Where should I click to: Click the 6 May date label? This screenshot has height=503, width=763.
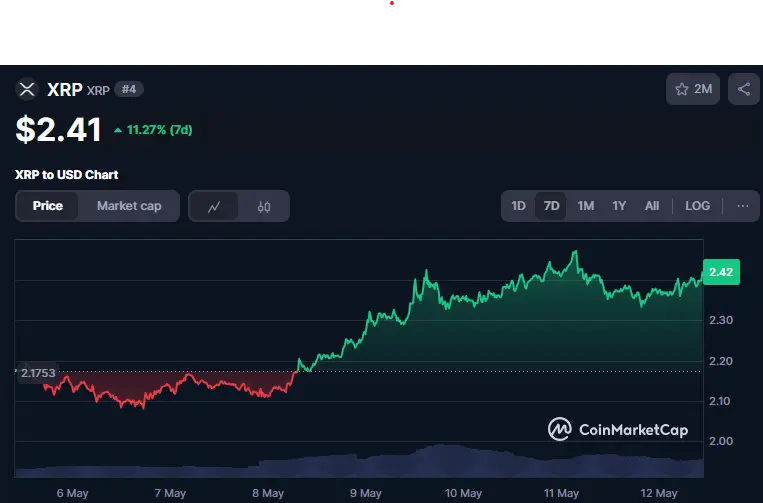click(x=73, y=493)
